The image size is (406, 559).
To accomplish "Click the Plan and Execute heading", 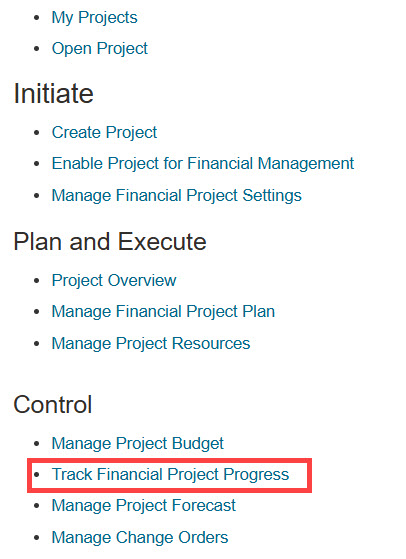I will (110, 242).
